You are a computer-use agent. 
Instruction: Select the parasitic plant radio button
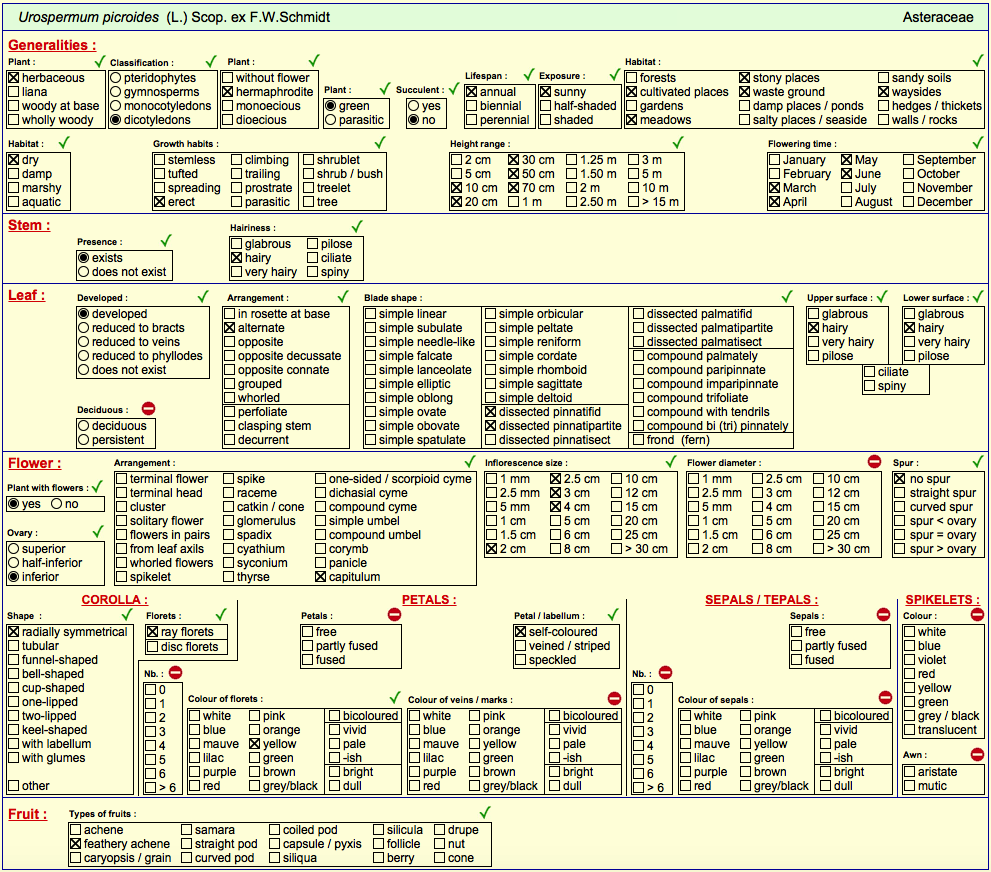(x=331, y=120)
